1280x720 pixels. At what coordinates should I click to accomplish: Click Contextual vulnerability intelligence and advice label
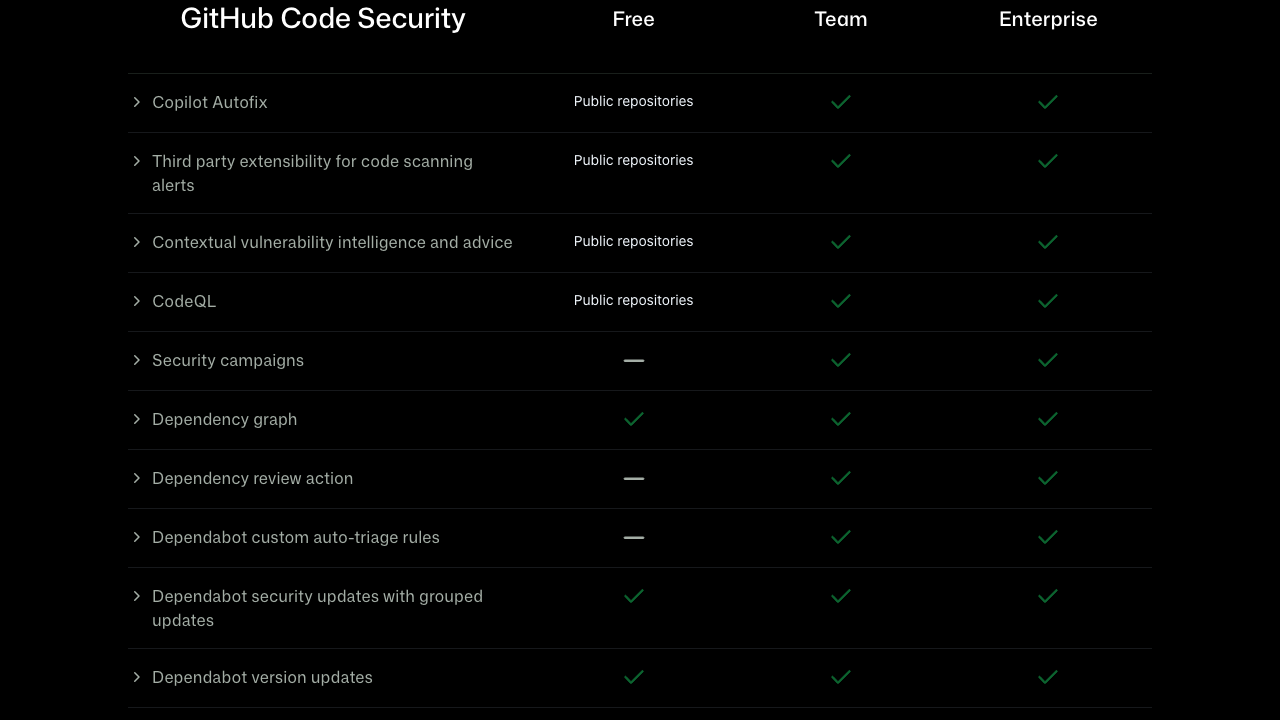[332, 242]
